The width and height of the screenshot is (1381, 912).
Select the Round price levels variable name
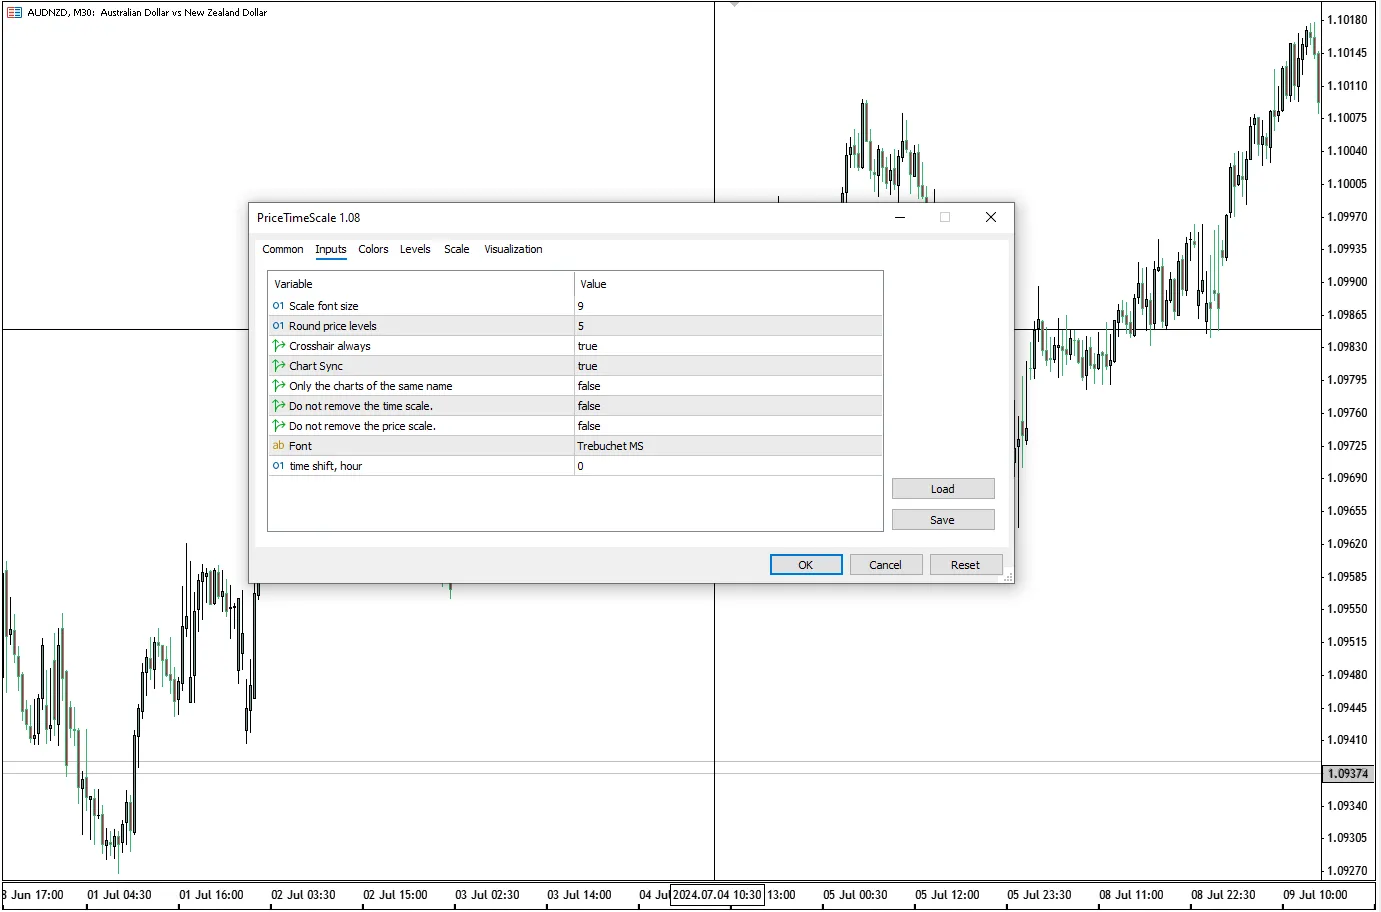click(x=333, y=326)
